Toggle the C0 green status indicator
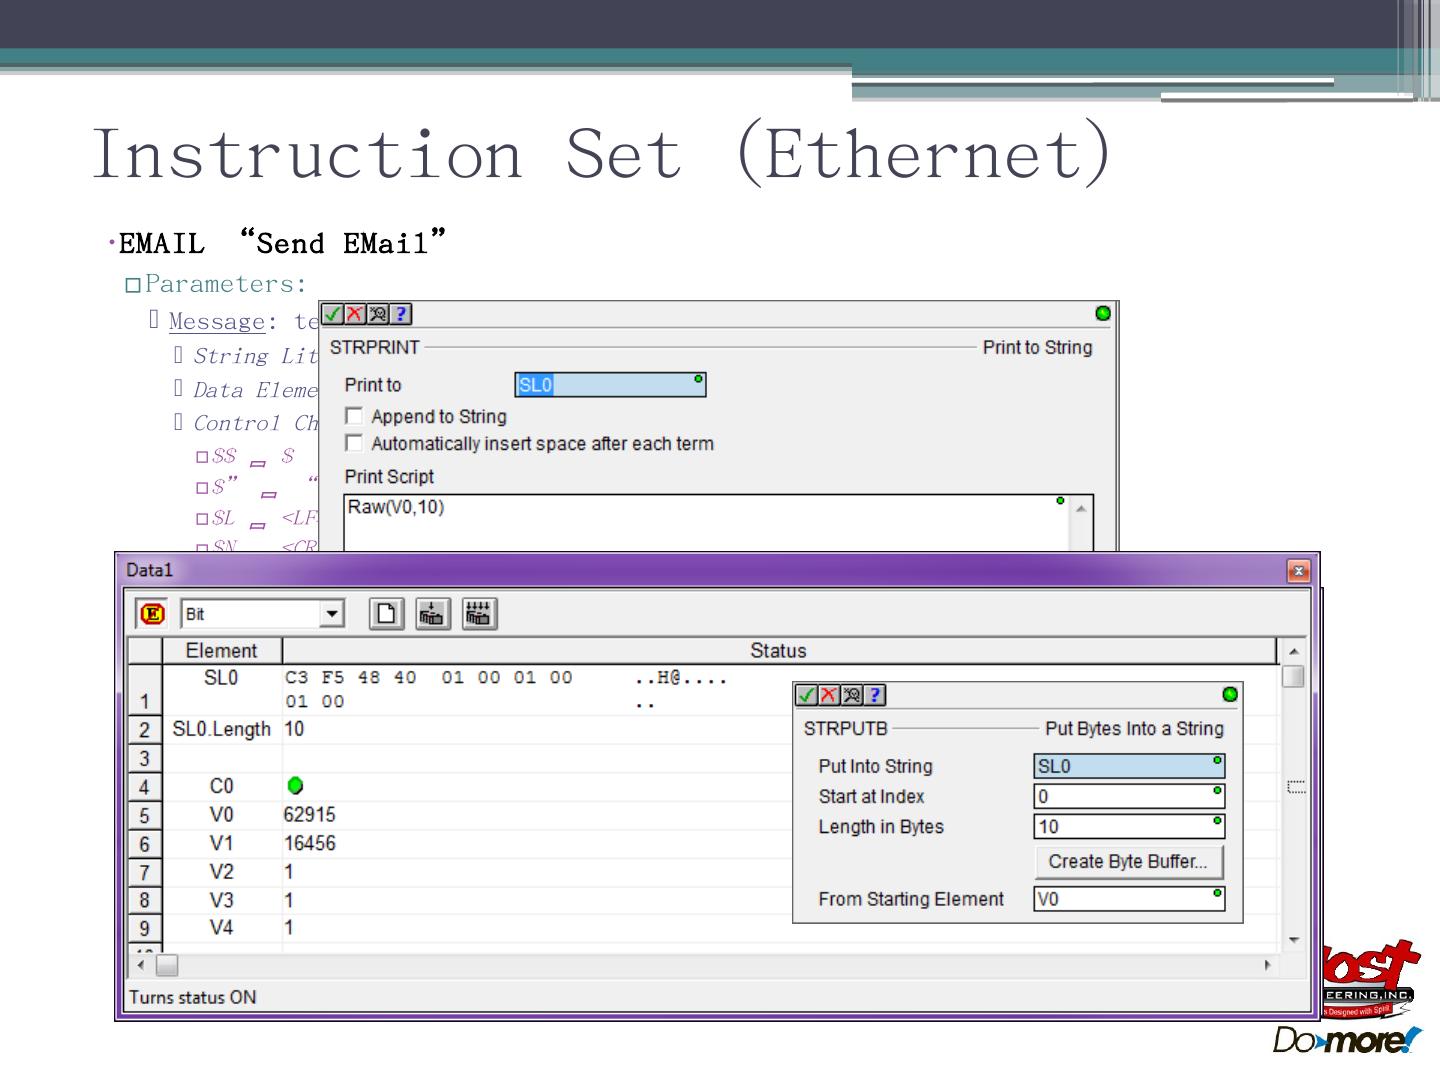Viewport: 1440px width, 1080px height. (295, 786)
